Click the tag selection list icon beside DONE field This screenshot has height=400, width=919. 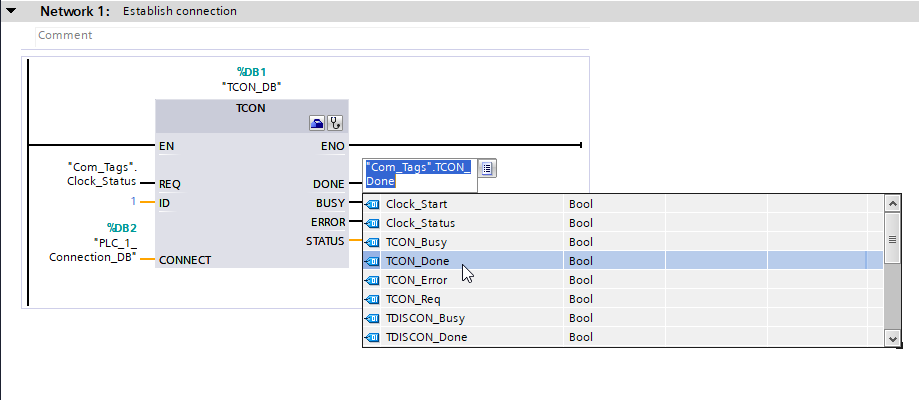tap(488, 168)
